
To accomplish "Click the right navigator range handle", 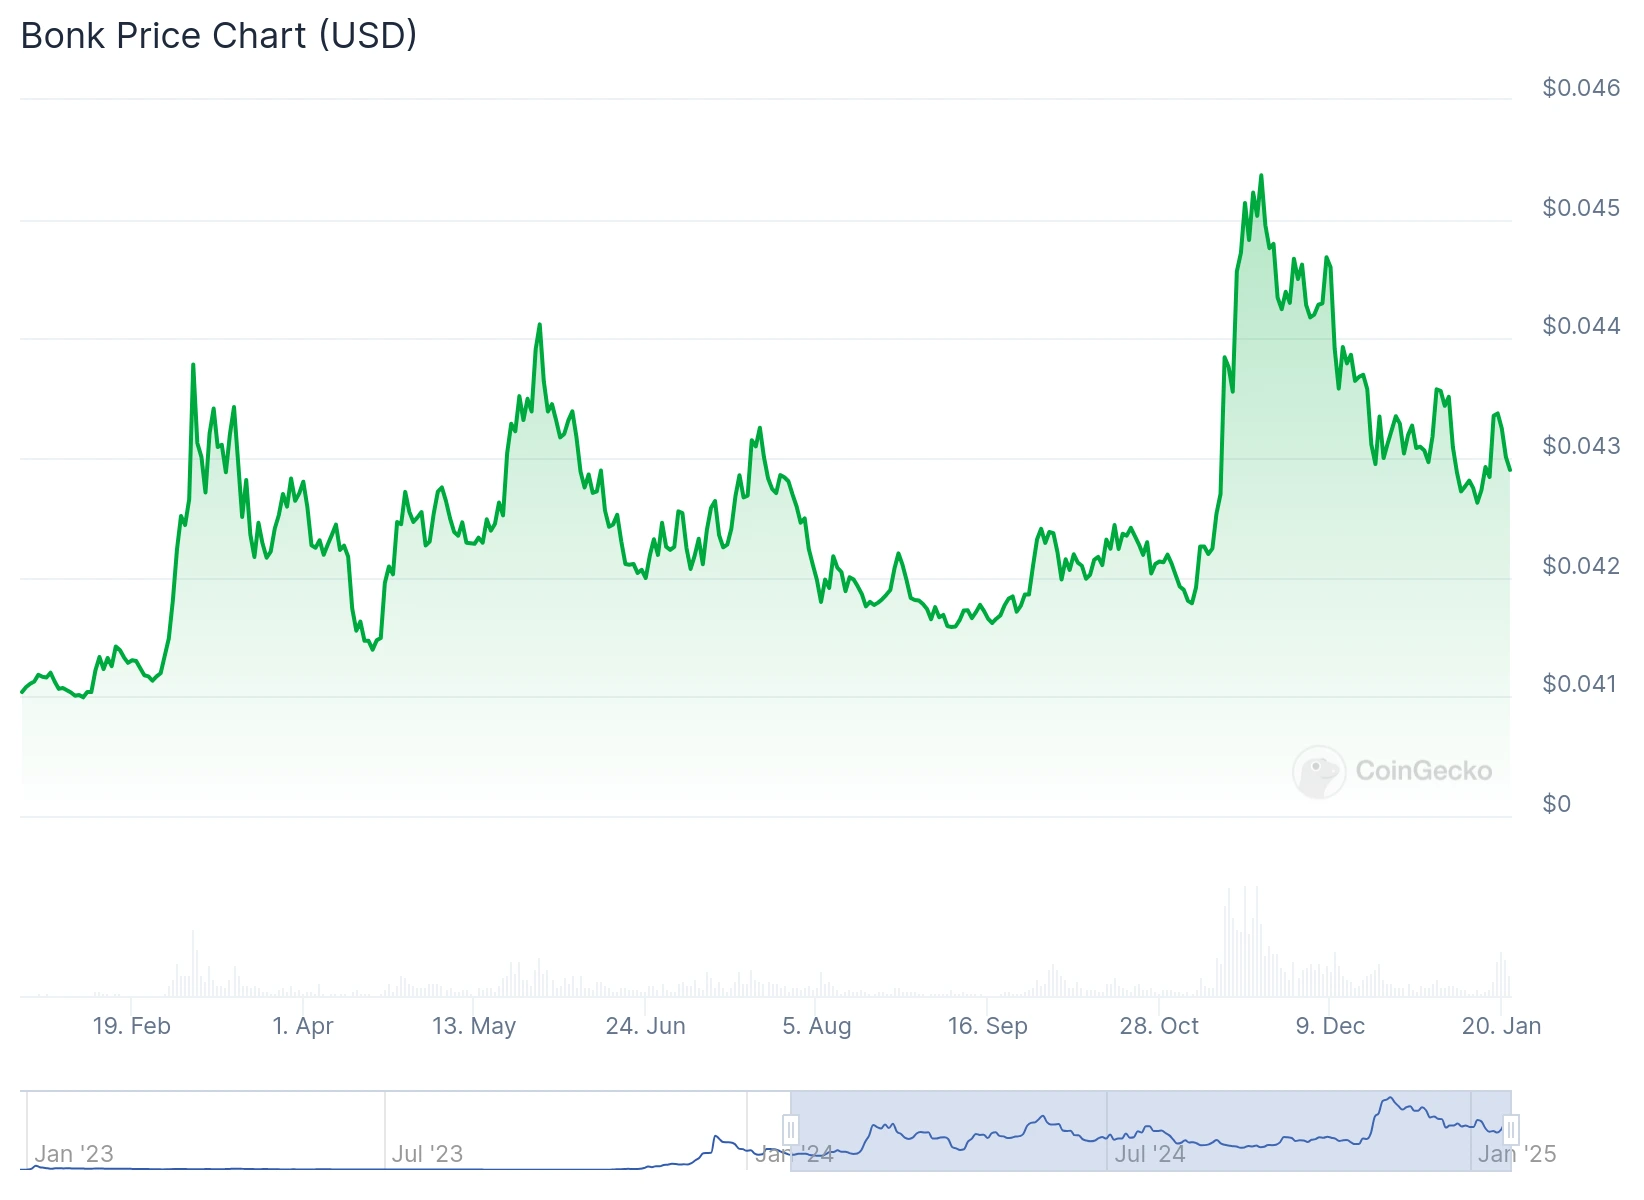I will [x=1510, y=1131].
